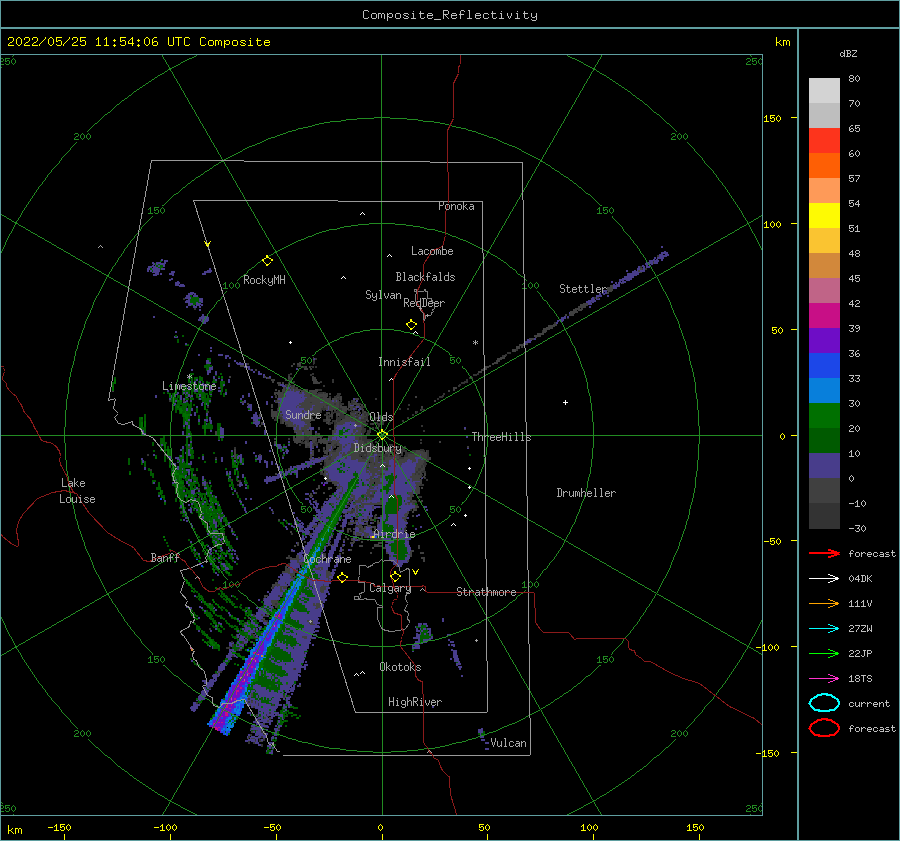Viewport: 900px width, 841px height.
Task: Click the Composite_Reflectivity title
Action: [450, 15]
